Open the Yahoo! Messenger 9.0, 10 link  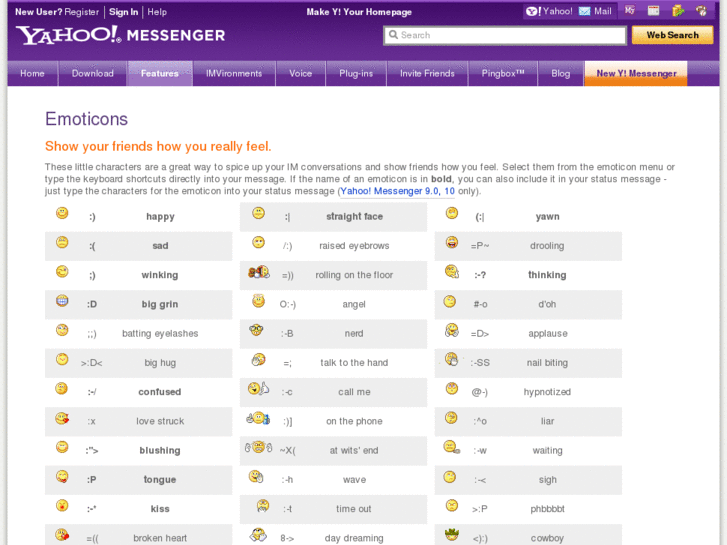point(397,191)
